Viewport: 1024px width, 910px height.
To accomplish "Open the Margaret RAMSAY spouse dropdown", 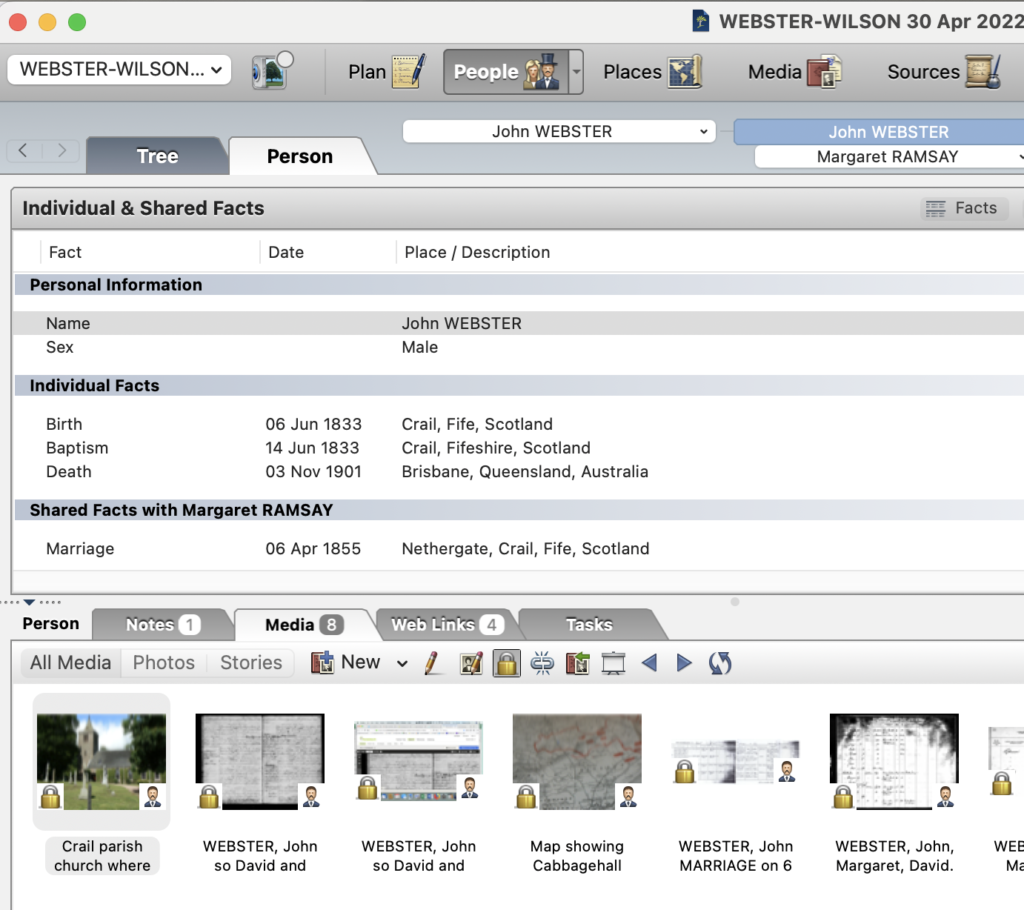I will [x=890, y=157].
